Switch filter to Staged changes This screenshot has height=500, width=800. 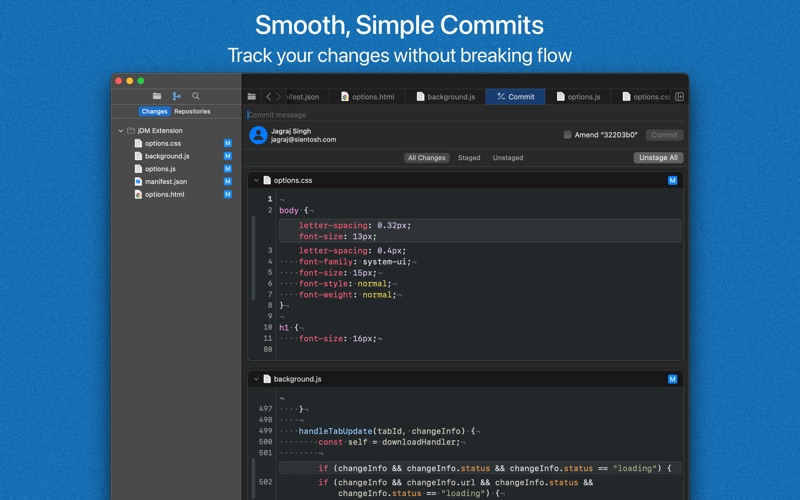[x=469, y=158]
